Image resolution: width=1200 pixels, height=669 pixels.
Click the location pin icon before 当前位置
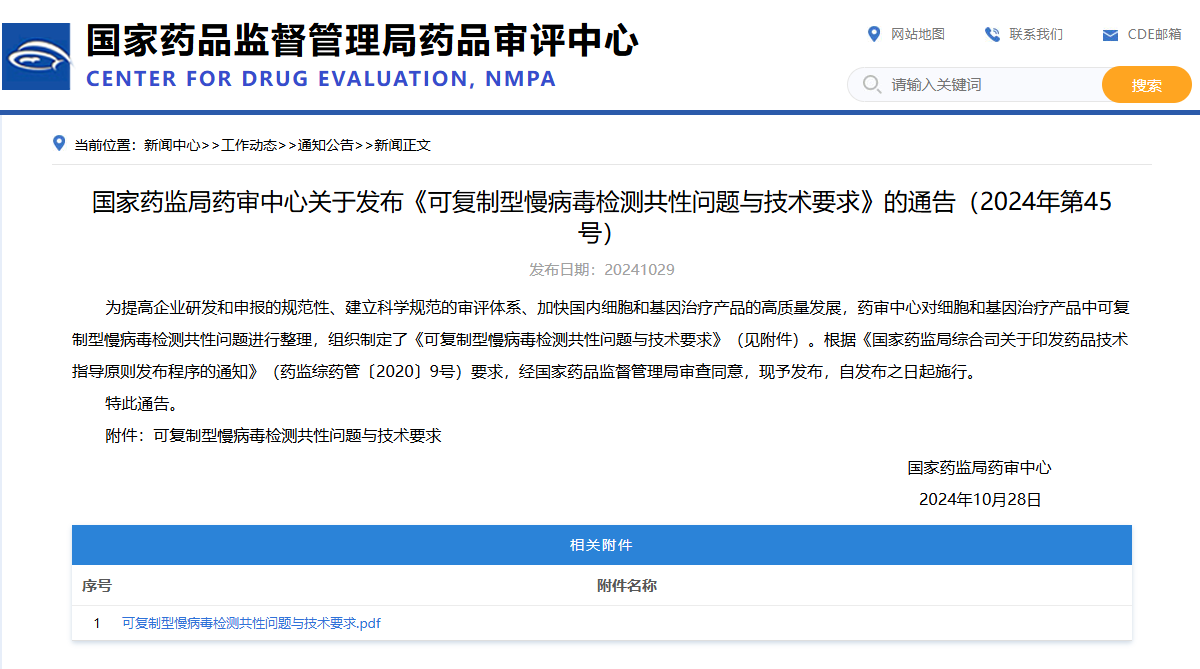pos(59,144)
